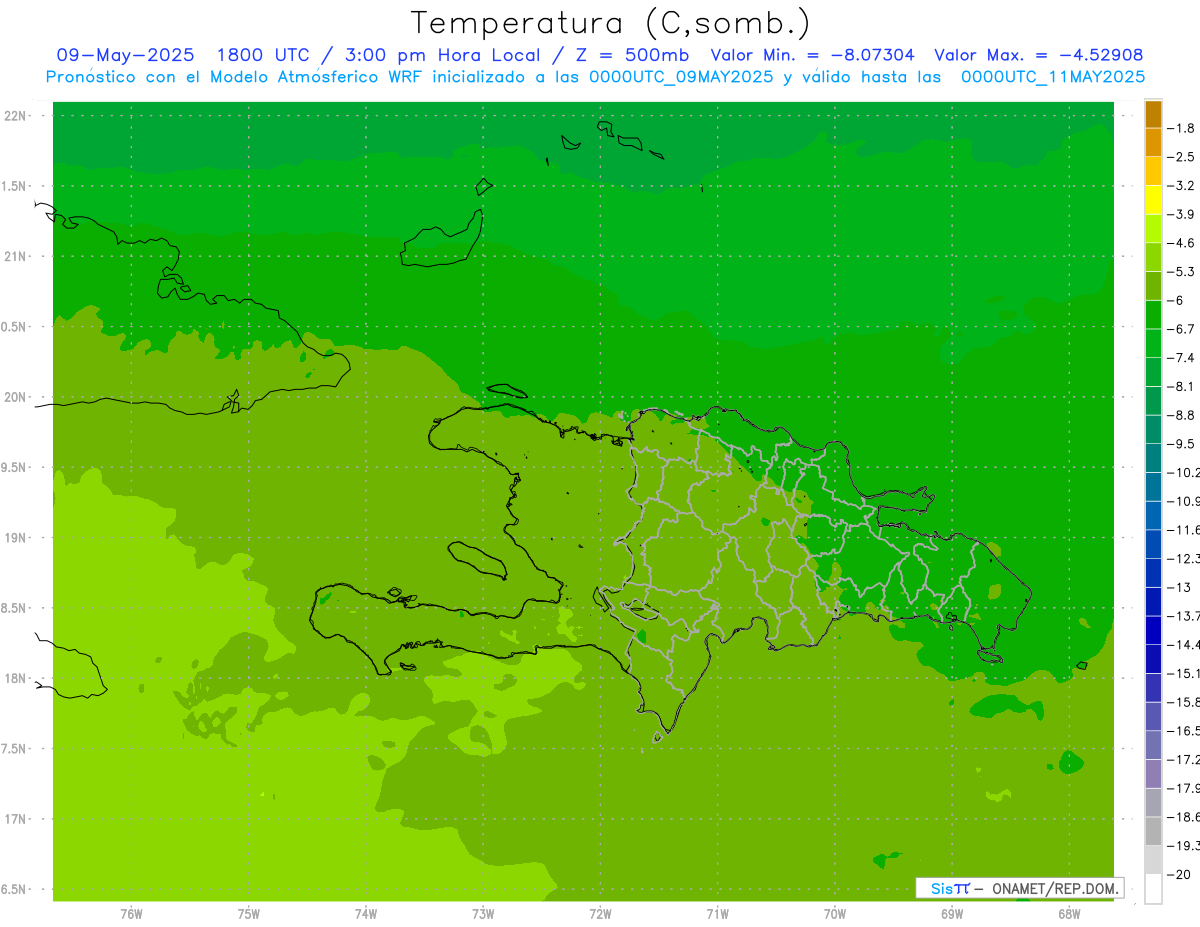The width and height of the screenshot is (1200, 927).
Task: Click the light green band between -4.6 and -5.3
Action: pos(1153,257)
